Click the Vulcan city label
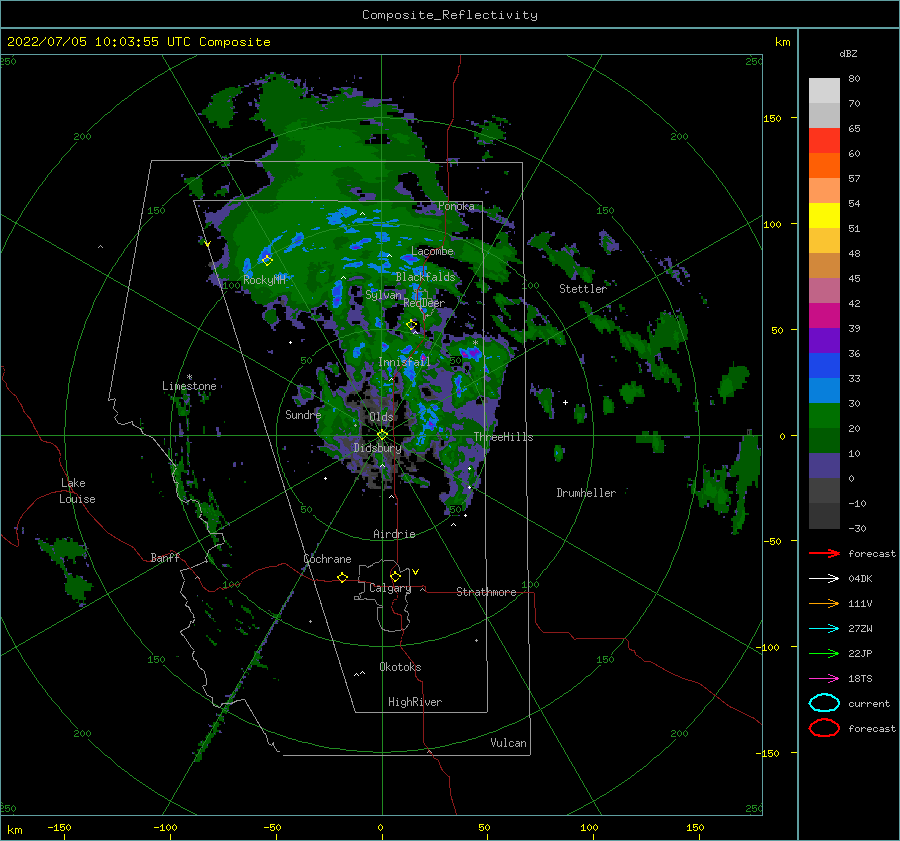The image size is (900, 841). (508, 743)
